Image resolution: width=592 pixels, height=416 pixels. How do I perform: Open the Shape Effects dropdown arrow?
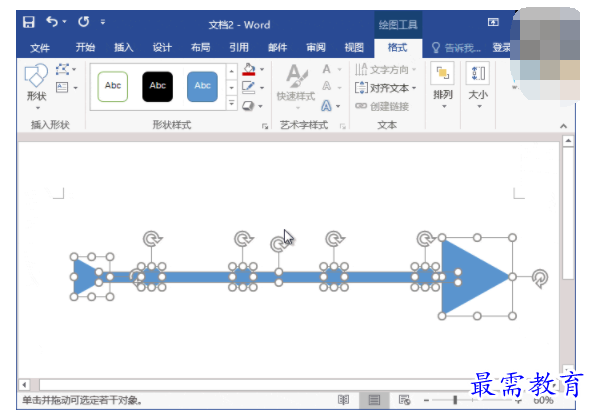261,106
